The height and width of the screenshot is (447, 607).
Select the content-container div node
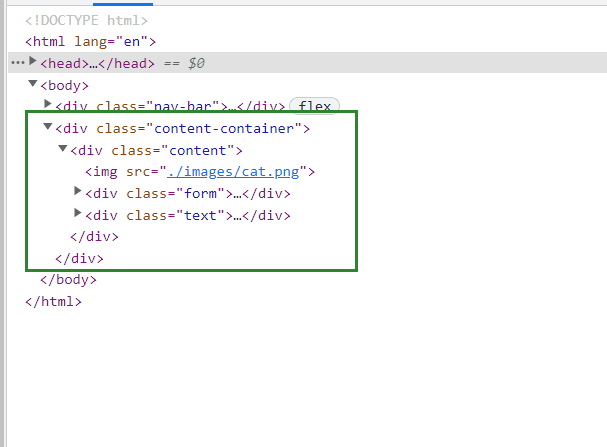(183, 128)
